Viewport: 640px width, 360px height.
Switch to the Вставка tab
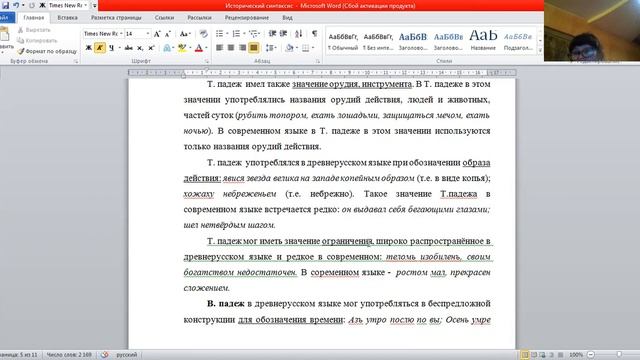point(67,18)
